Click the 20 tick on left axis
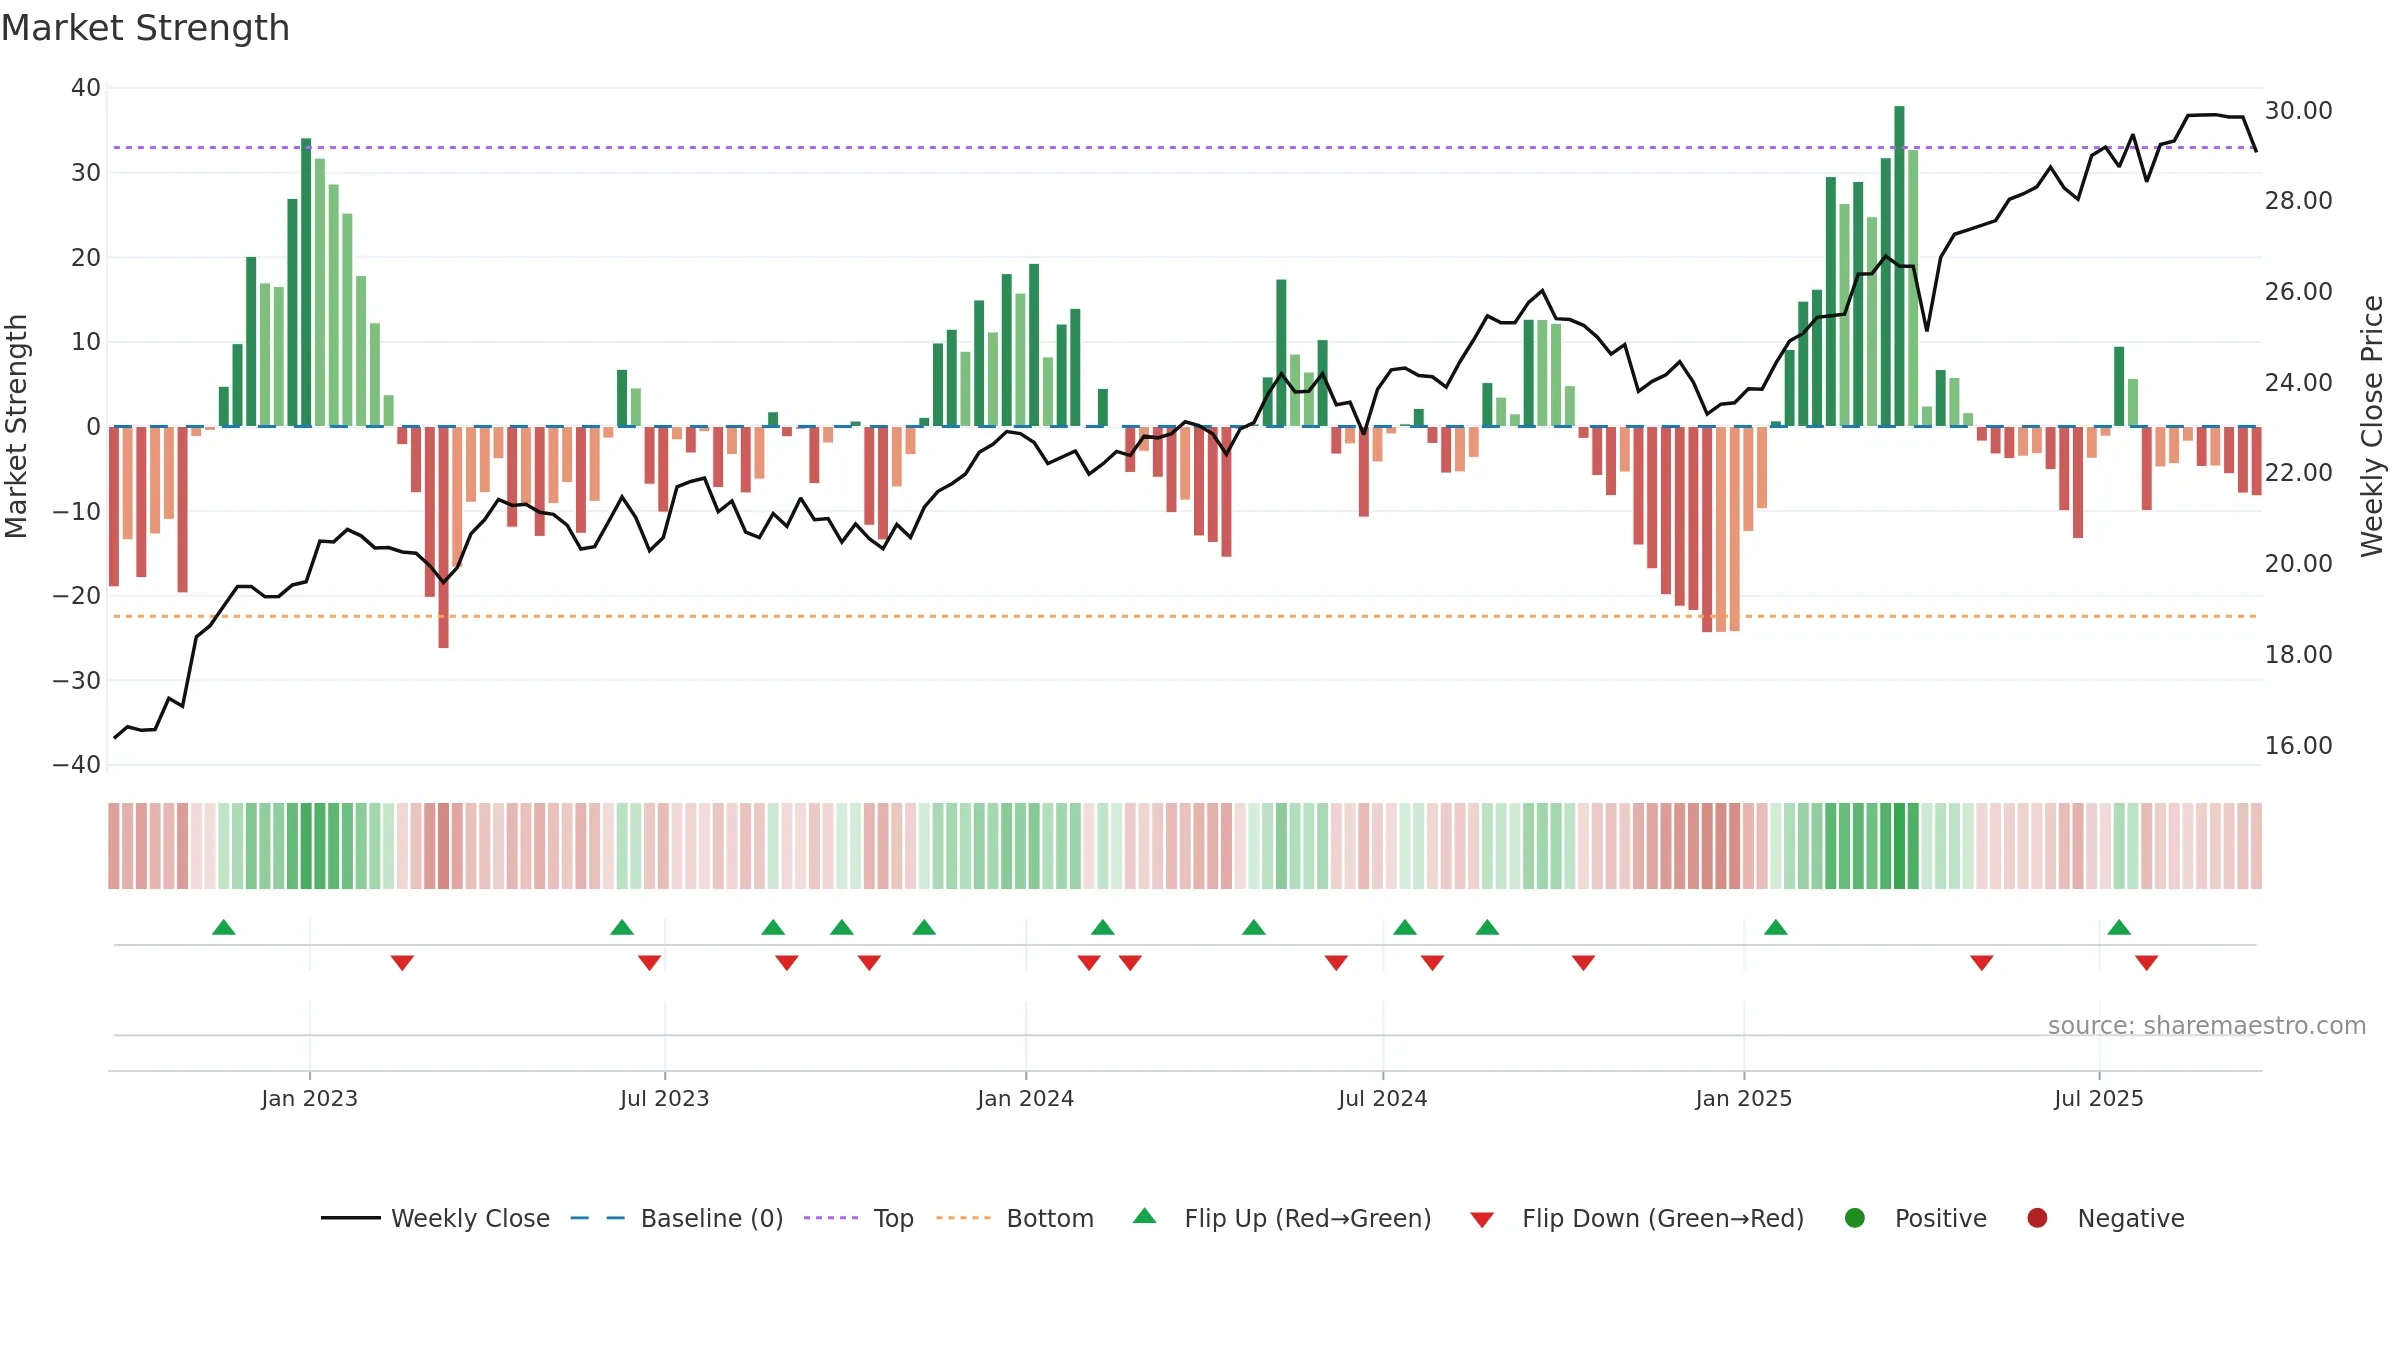 [x=86, y=257]
